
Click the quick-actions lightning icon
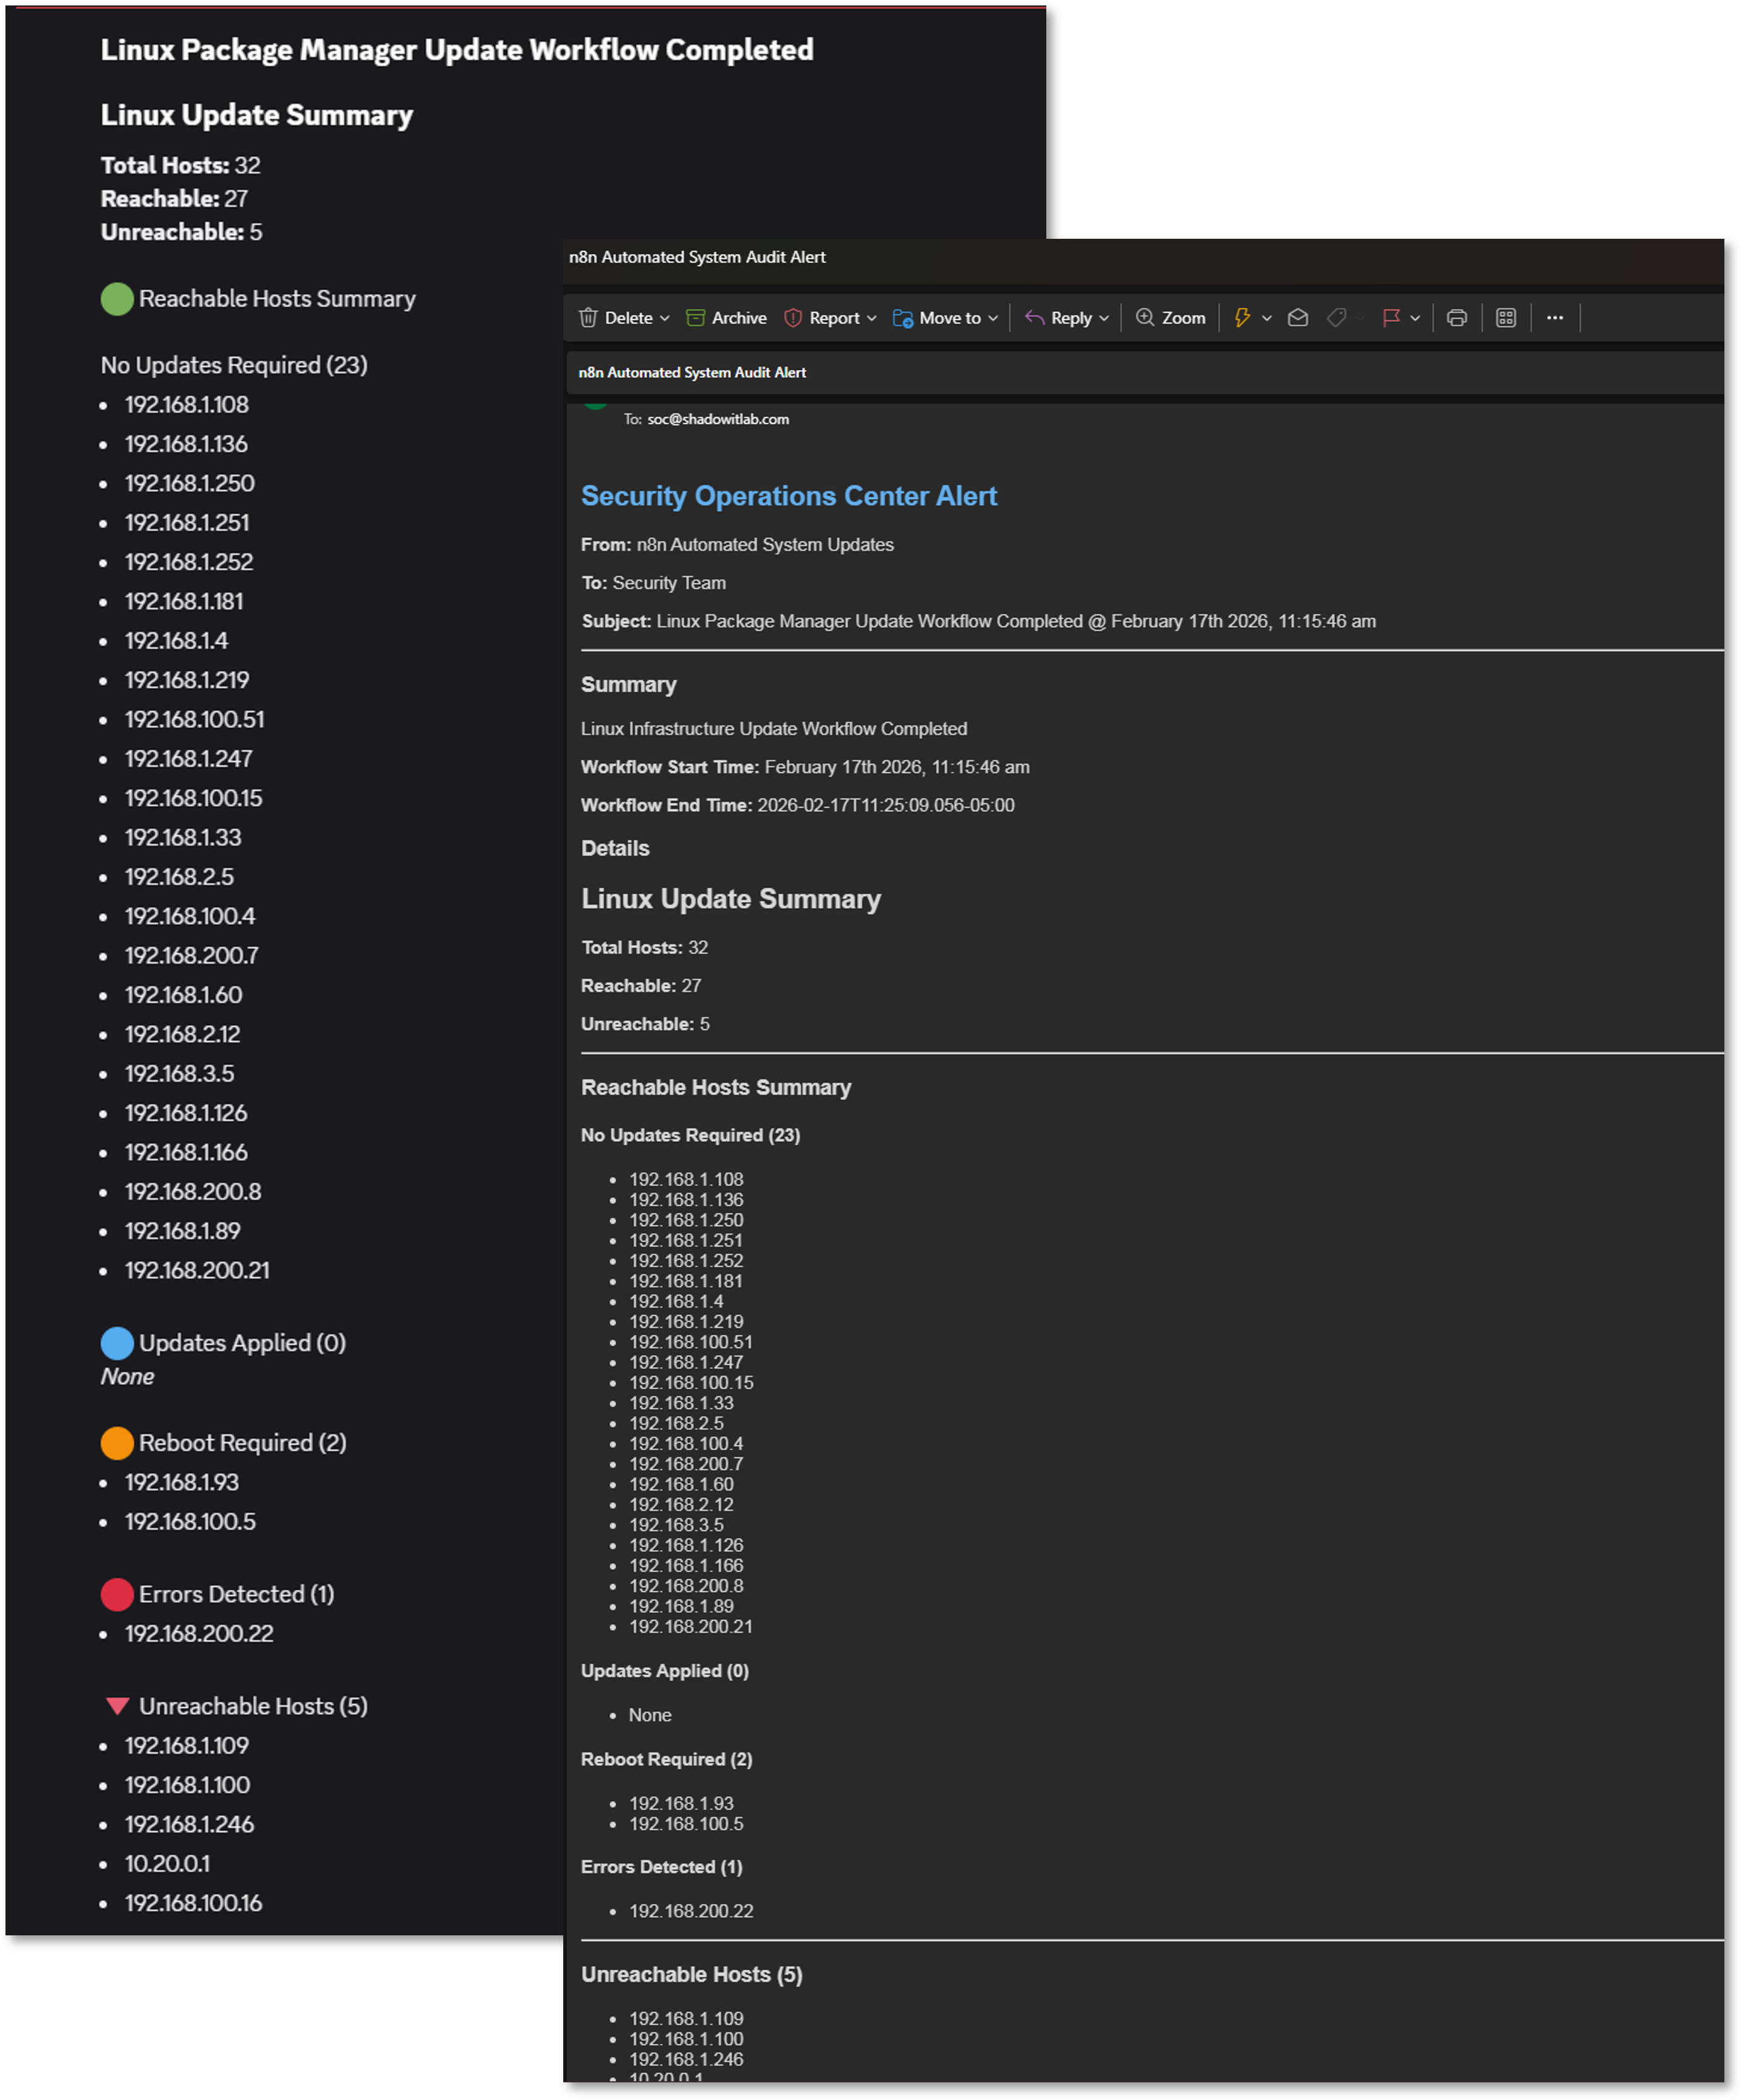(1242, 318)
